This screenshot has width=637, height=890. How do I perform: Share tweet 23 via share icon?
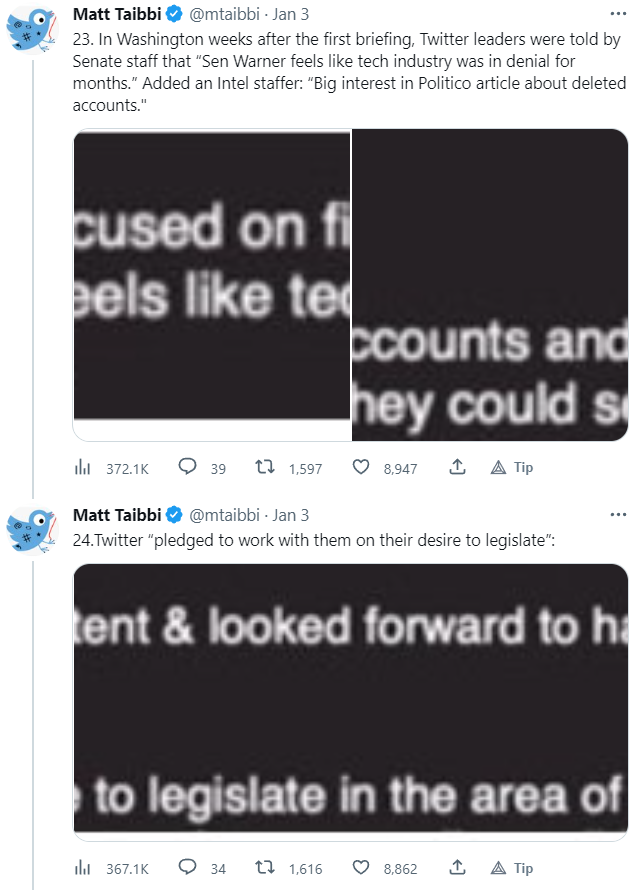pos(457,467)
